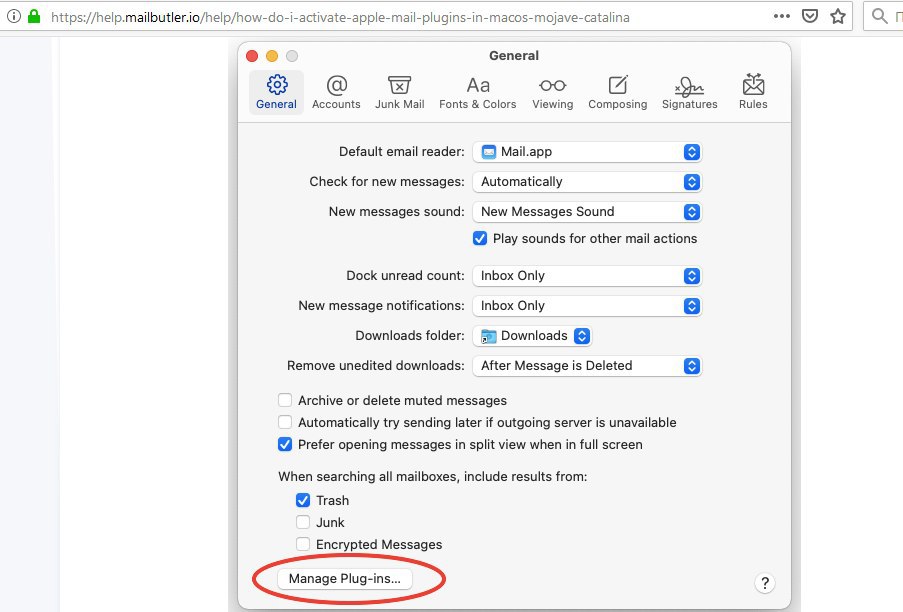Click the green padlock security icon

(34, 16)
